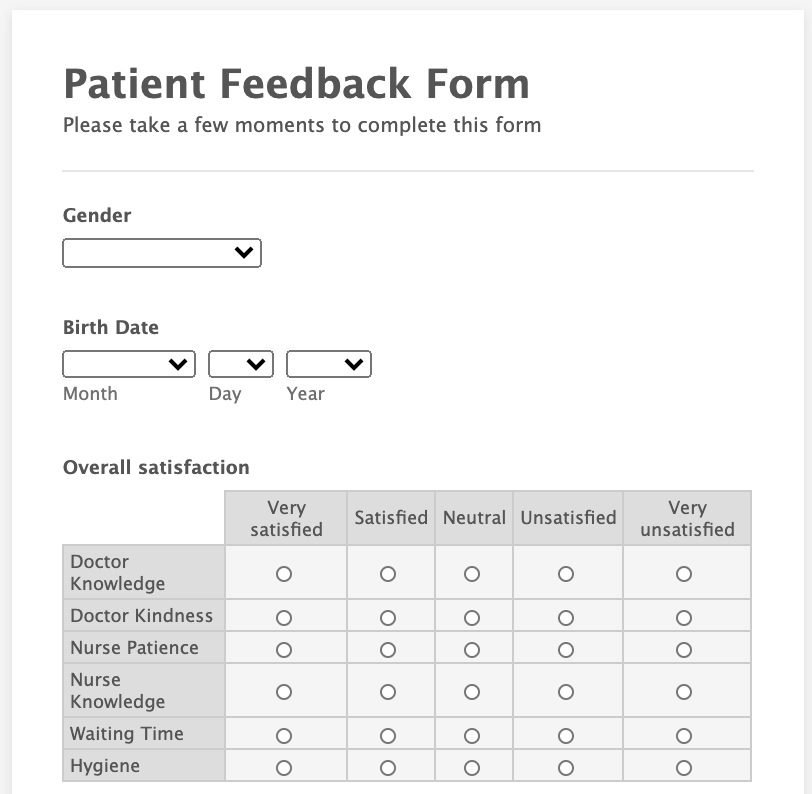
Task: Mark Doctor Kindness as Very unsatisfied
Action: (x=684, y=618)
